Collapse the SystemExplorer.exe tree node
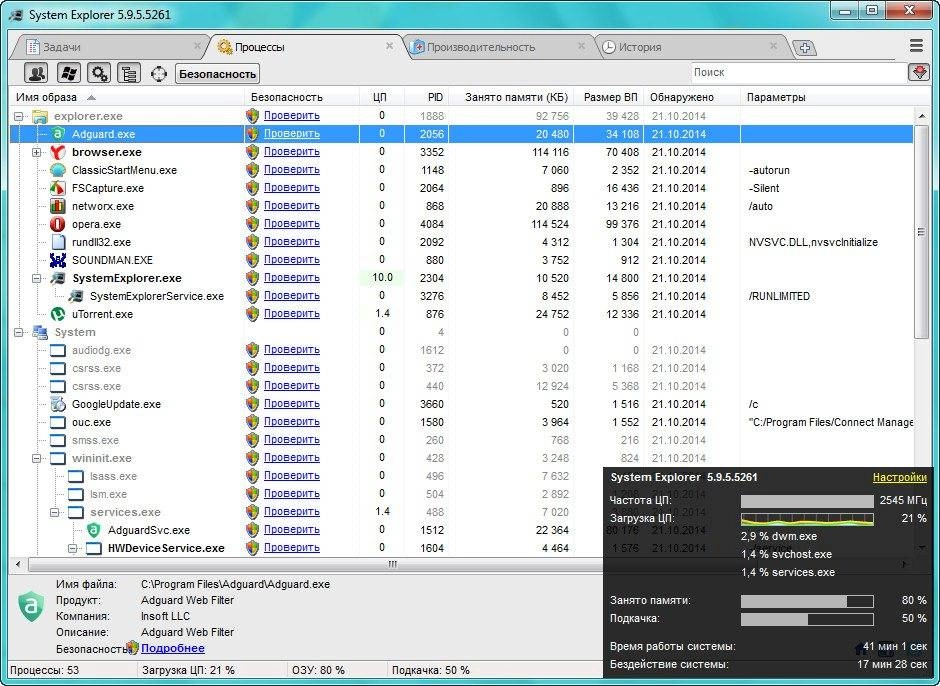940x686 pixels. 37,278
